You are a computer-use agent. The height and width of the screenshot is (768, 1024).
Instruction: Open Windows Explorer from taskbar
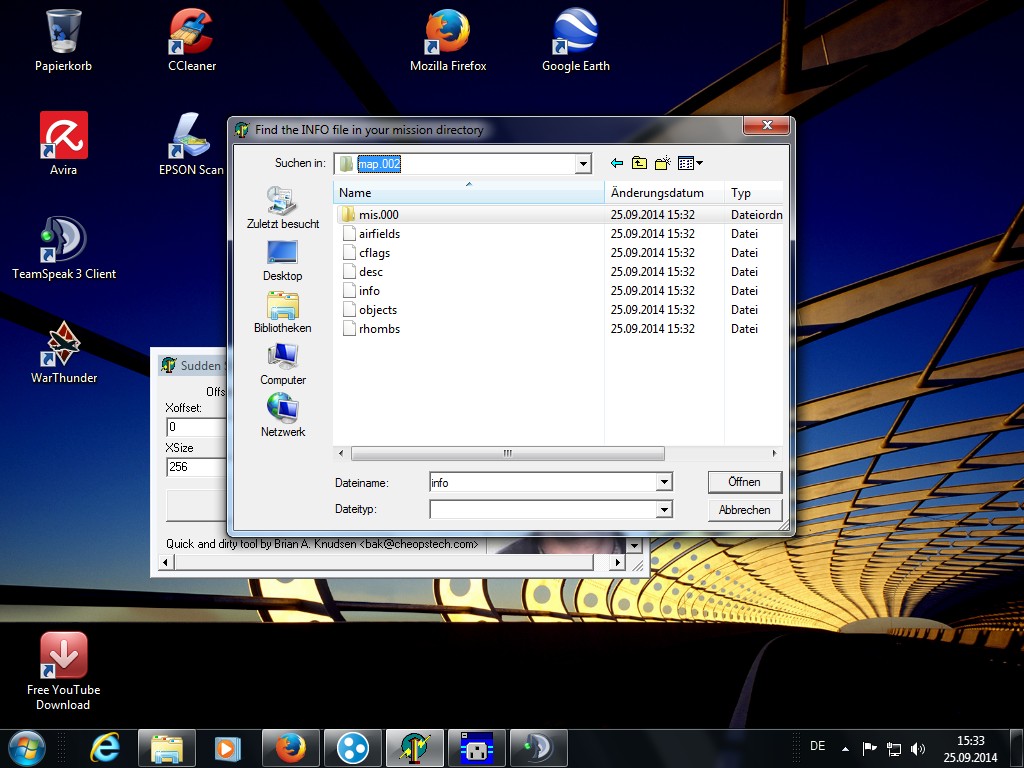coord(167,748)
